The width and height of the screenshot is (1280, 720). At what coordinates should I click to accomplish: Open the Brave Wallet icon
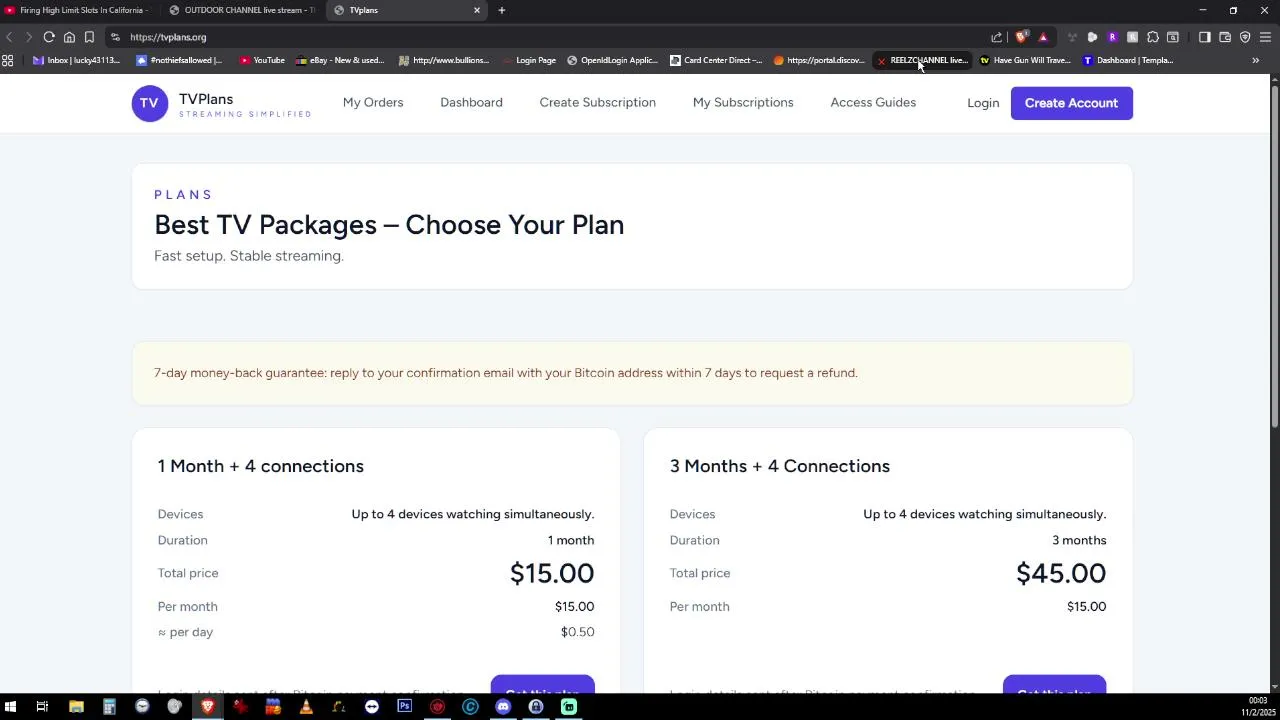[1225, 37]
